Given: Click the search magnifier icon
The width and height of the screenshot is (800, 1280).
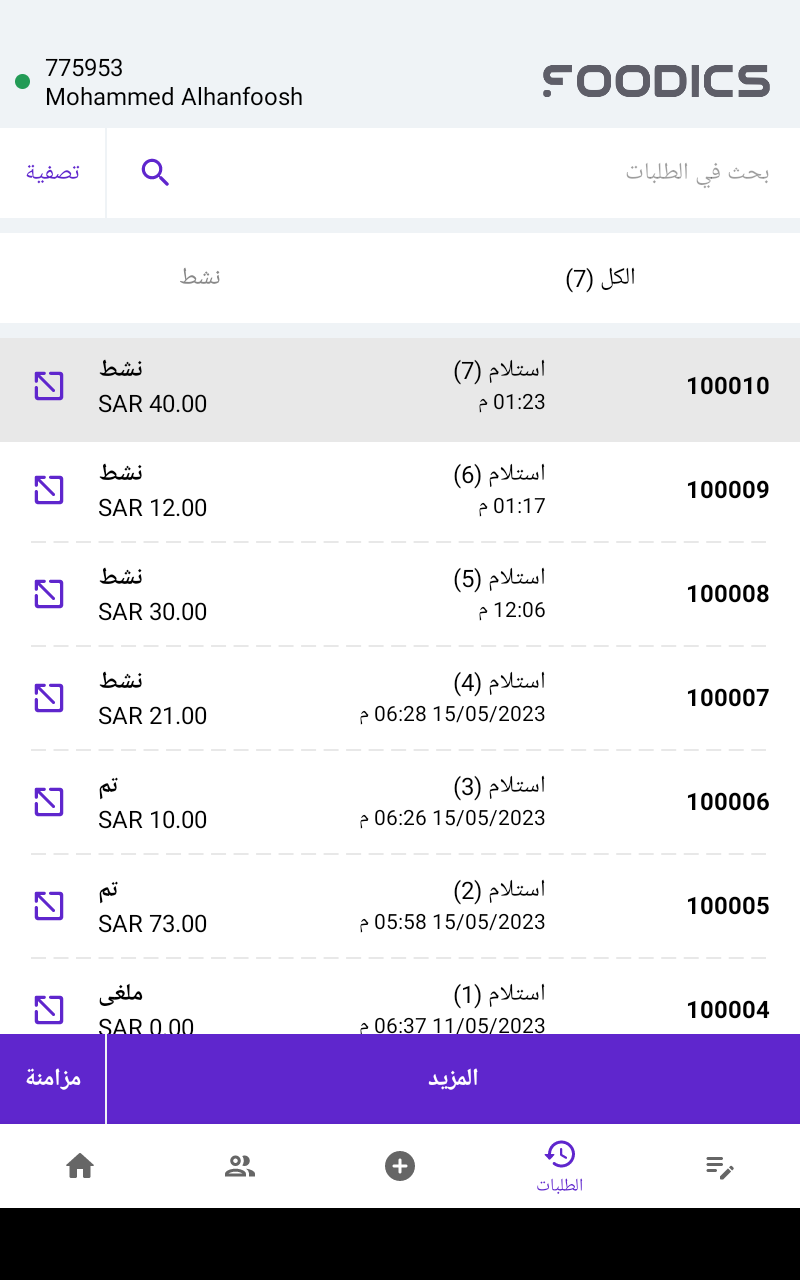Looking at the screenshot, I should (155, 173).
